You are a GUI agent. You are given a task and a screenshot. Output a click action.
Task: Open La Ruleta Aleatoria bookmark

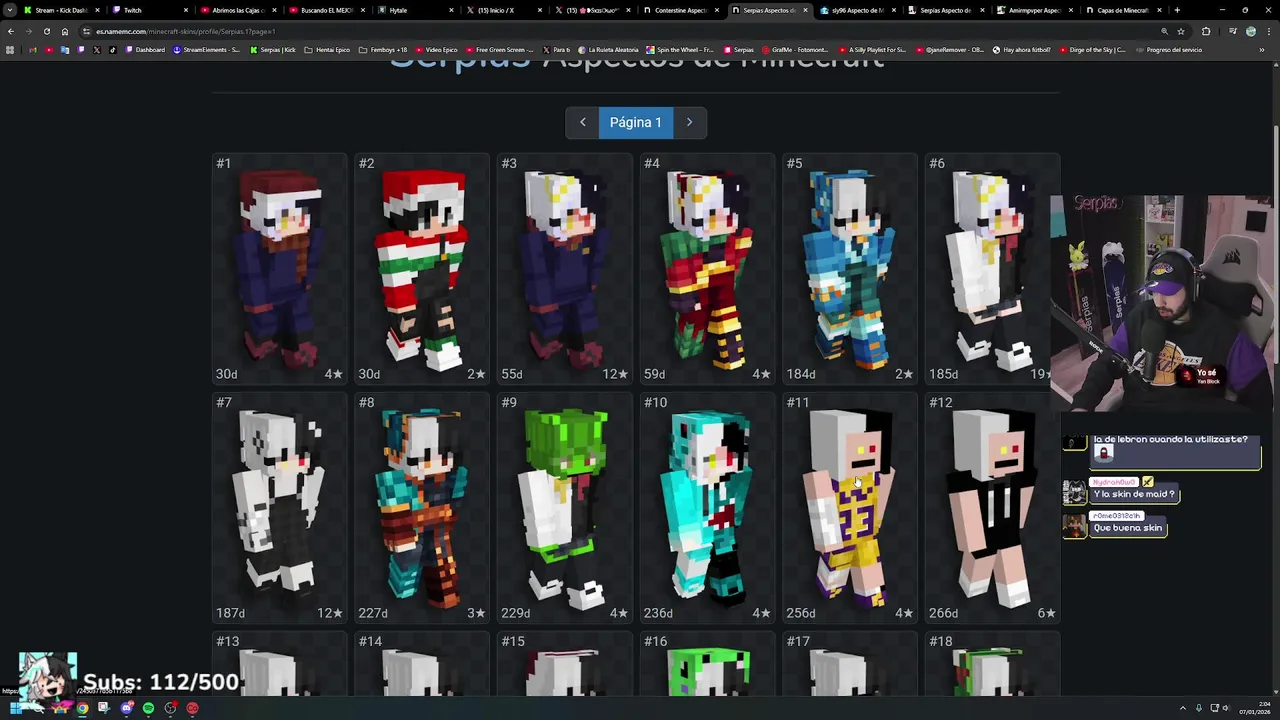[x=607, y=50]
